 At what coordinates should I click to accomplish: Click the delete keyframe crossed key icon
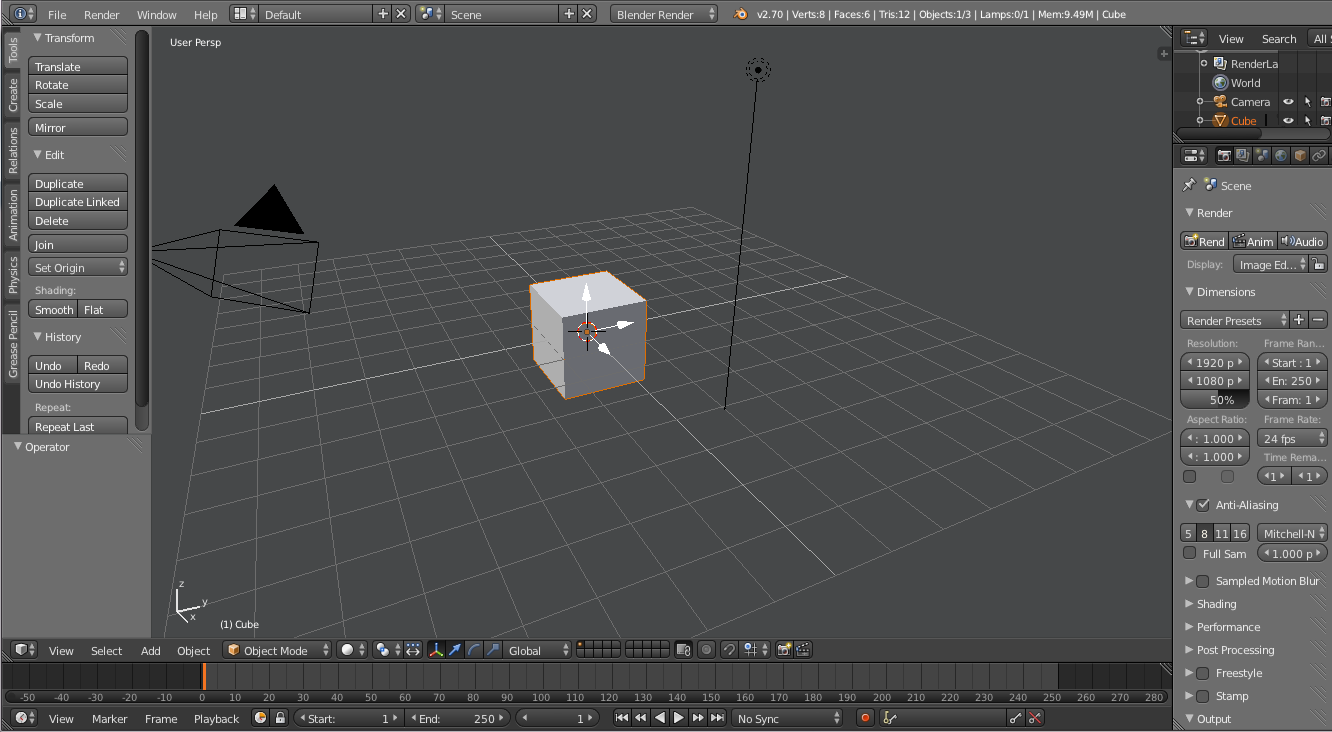click(x=1035, y=718)
